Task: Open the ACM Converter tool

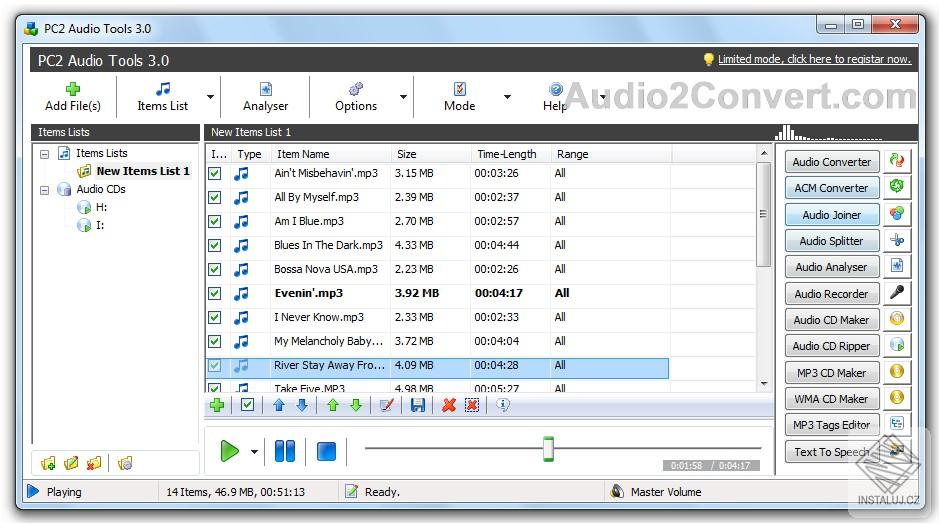Action: tap(832, 188)
